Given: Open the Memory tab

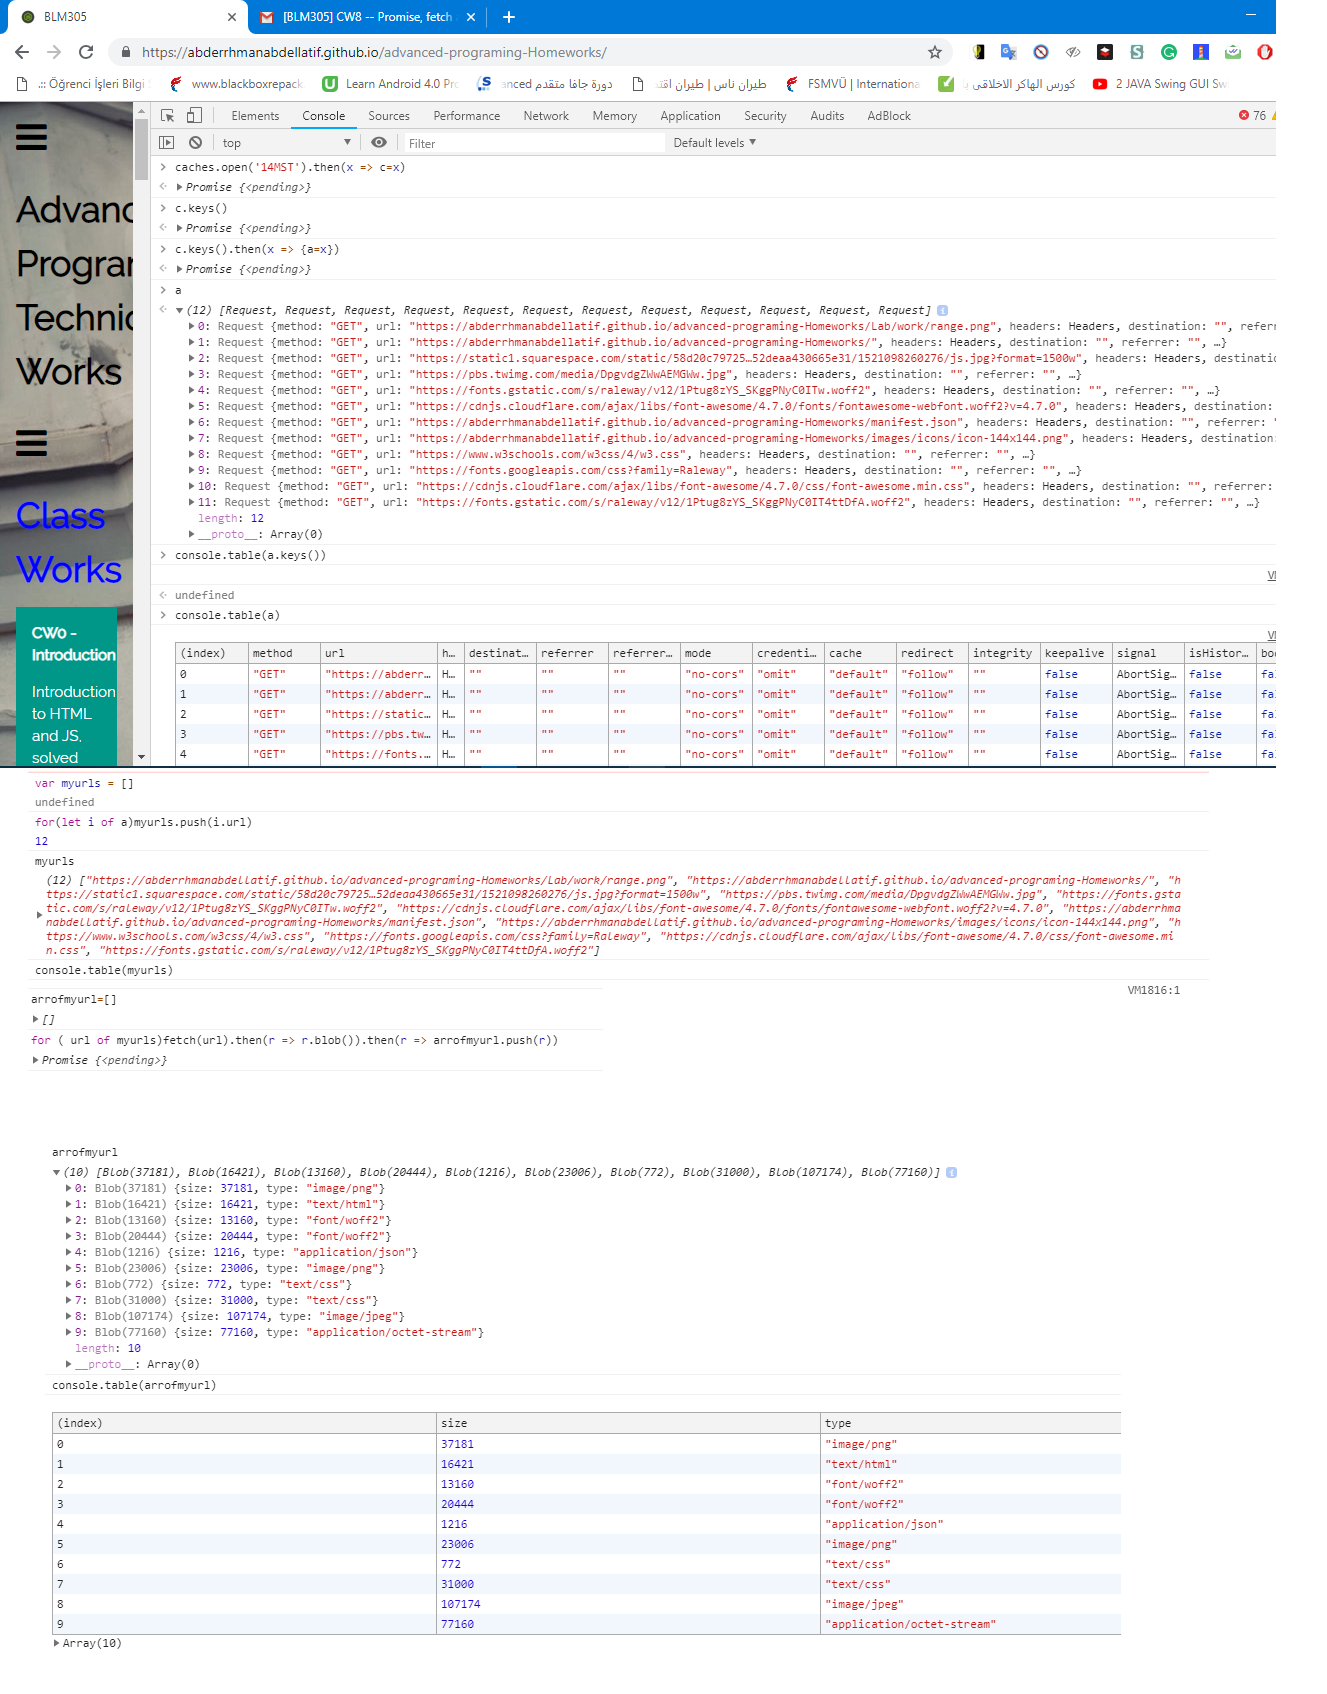Looking at the screenshot, I should coord(615,116).
